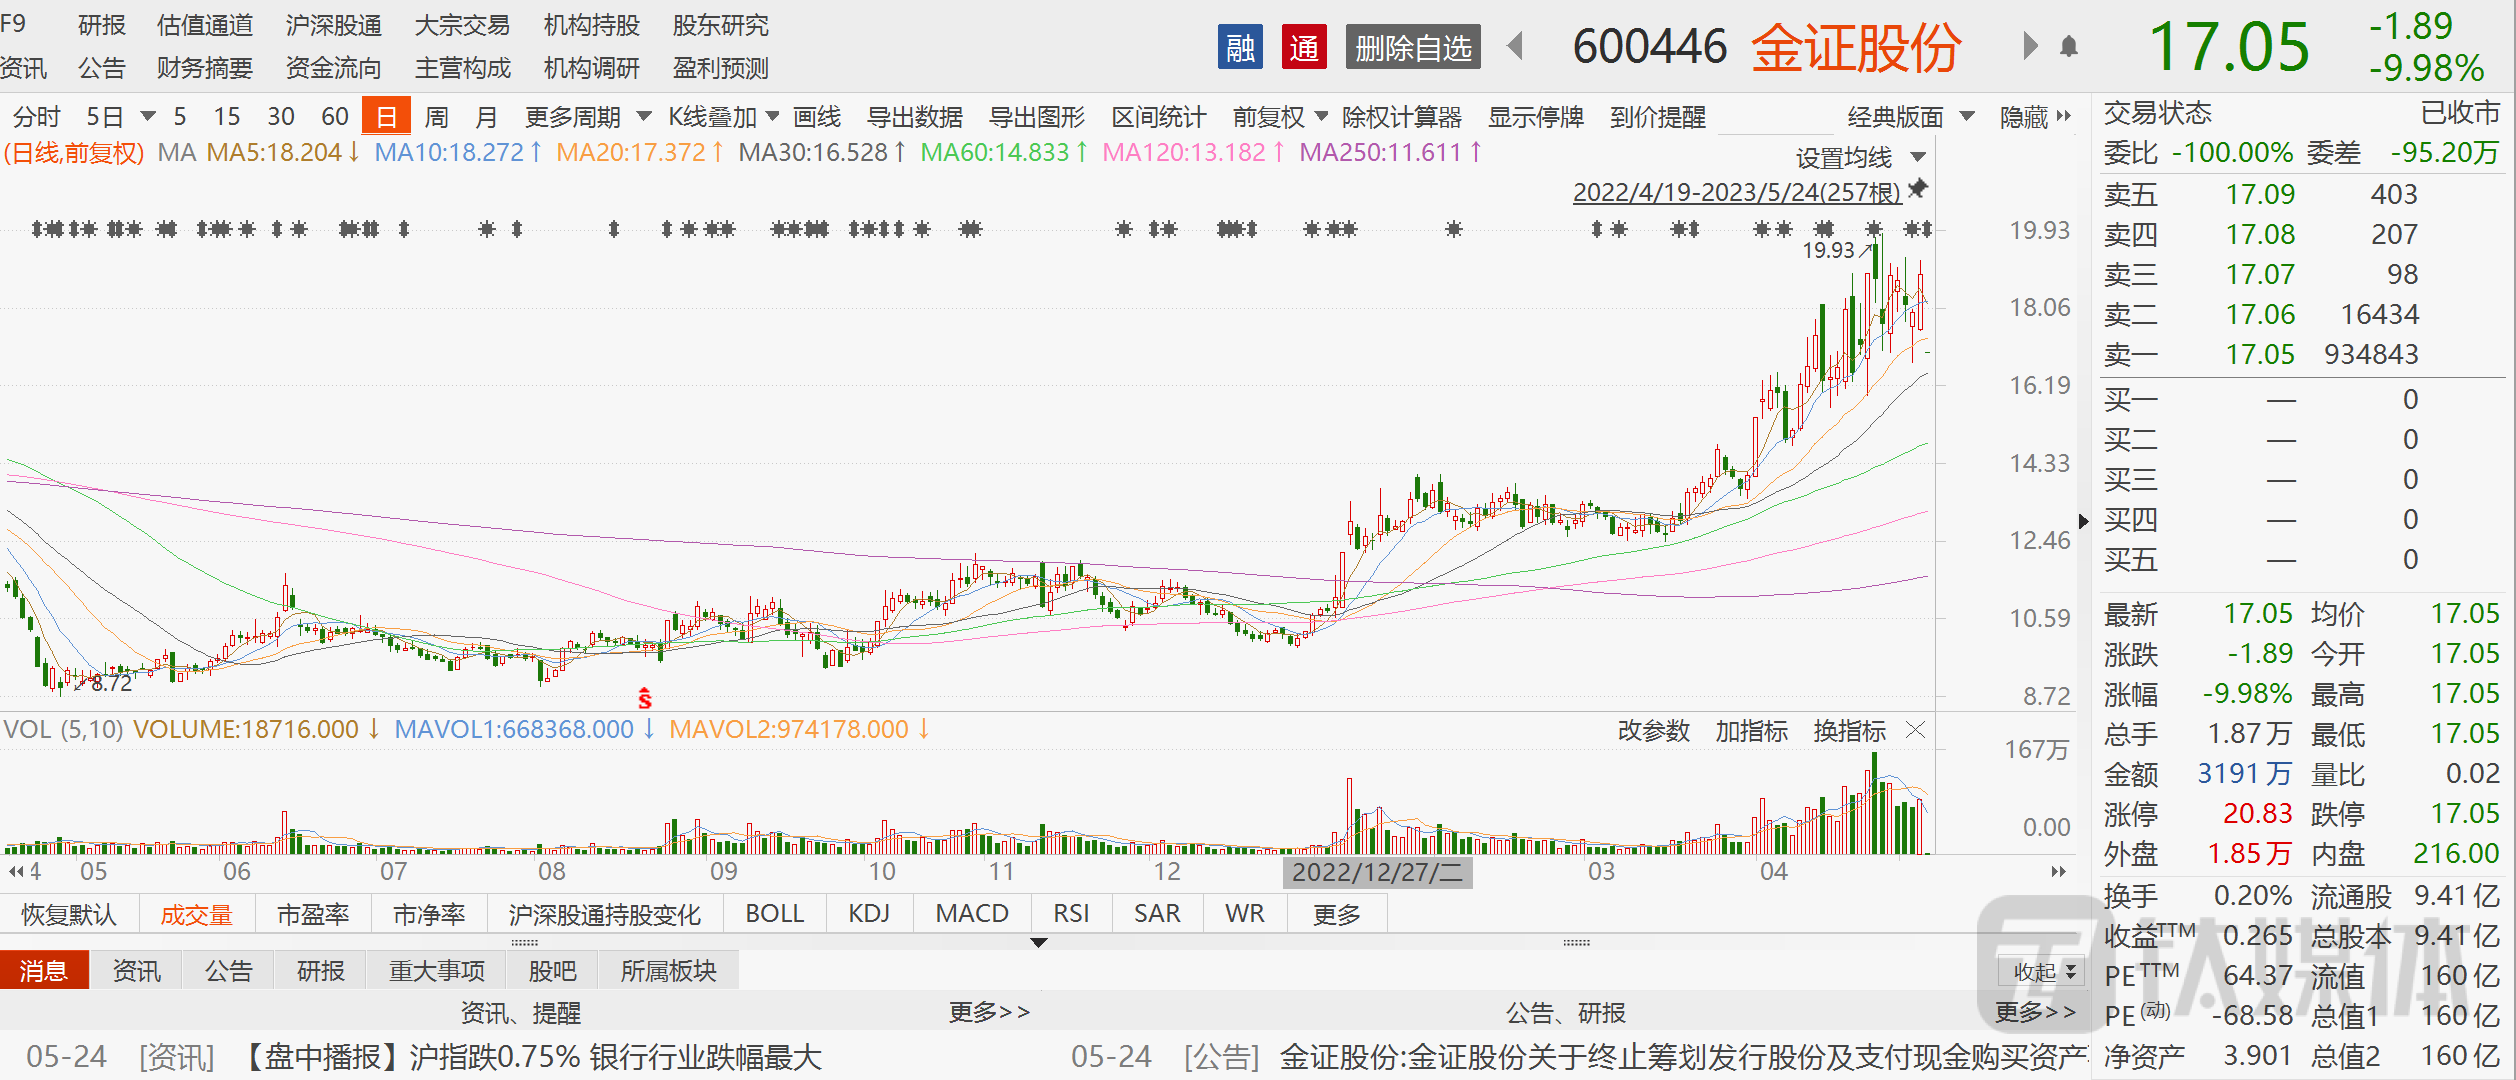Go to previous stock with left arrow
Viewport: 2516px width, 1080px height.
point(1515,46)
